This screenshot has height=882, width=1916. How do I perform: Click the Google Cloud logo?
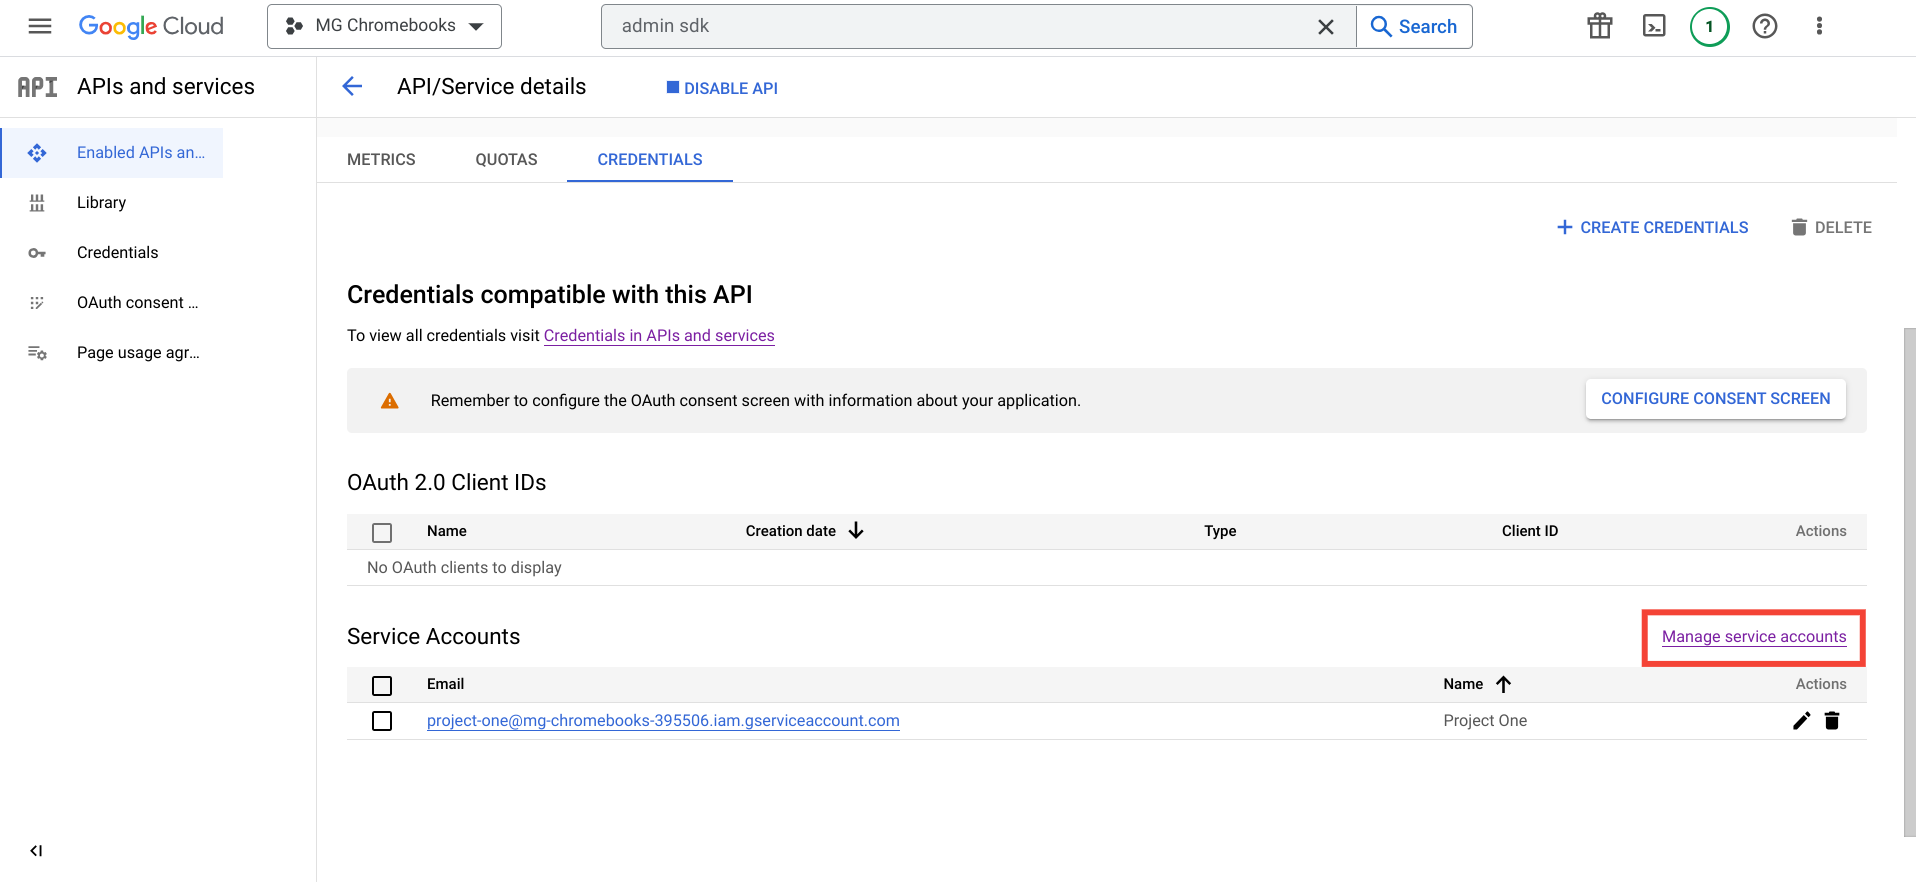[x=151, y=27]
